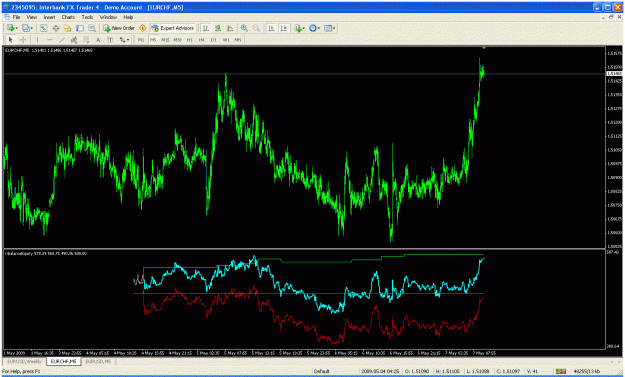625x377 pixels.
Task: Switch to the EURUSD,M5 chart tab
Action: tap(98, 361)
